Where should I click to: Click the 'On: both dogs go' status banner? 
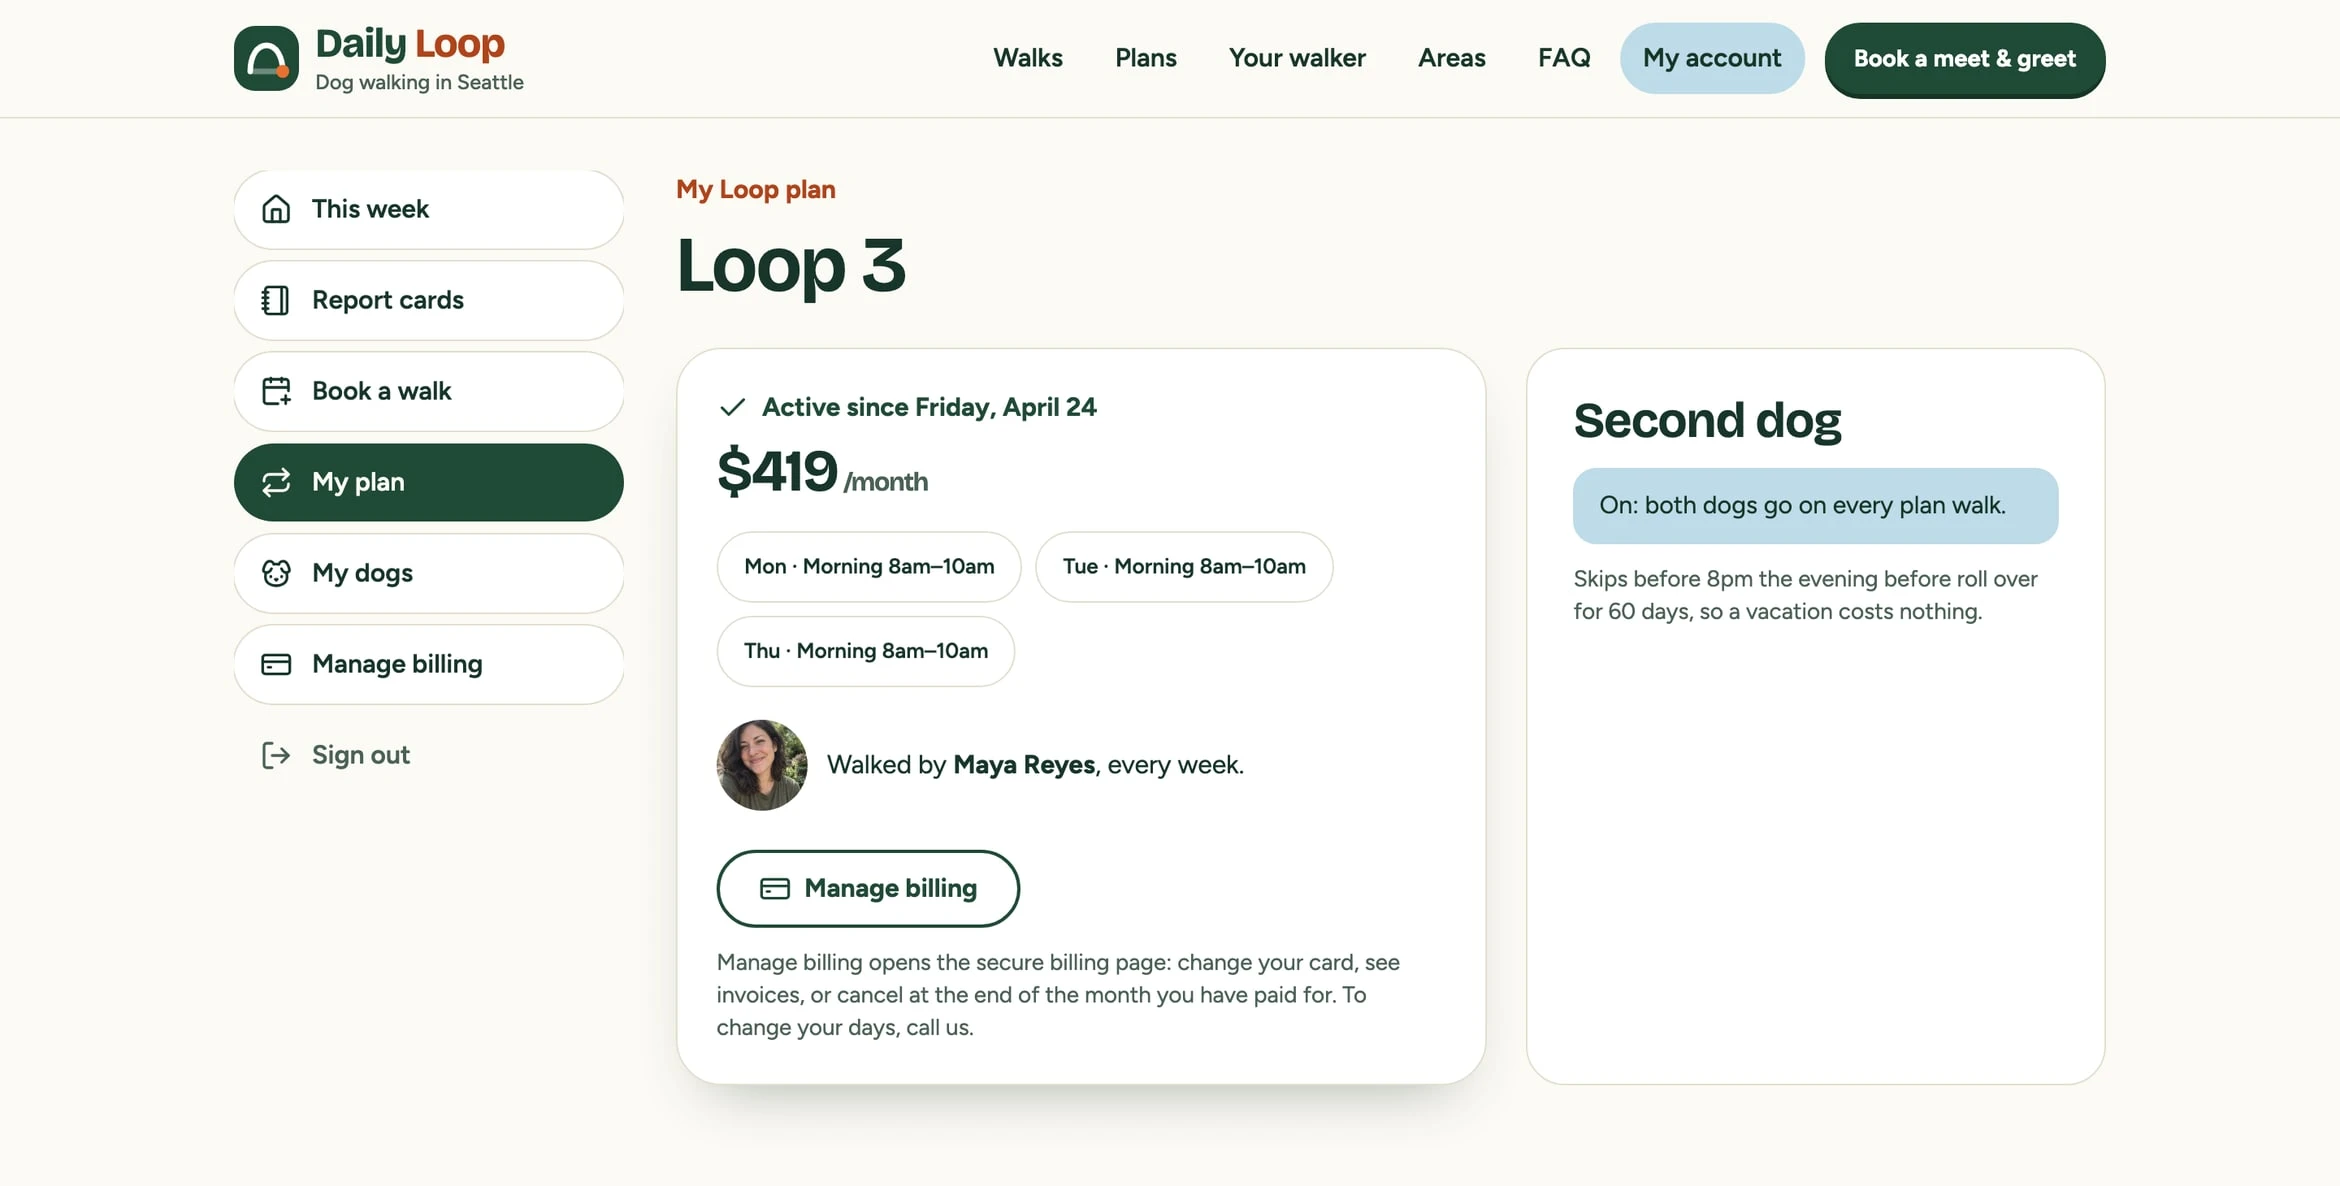(1815, 506)
